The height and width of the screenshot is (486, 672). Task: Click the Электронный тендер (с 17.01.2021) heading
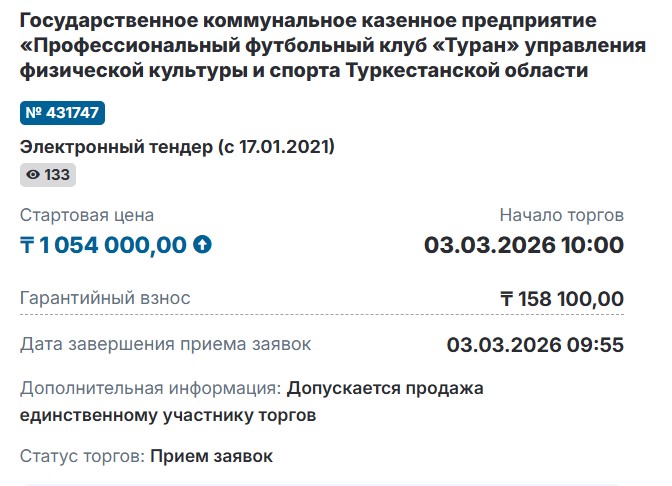(x=177, y=147)
